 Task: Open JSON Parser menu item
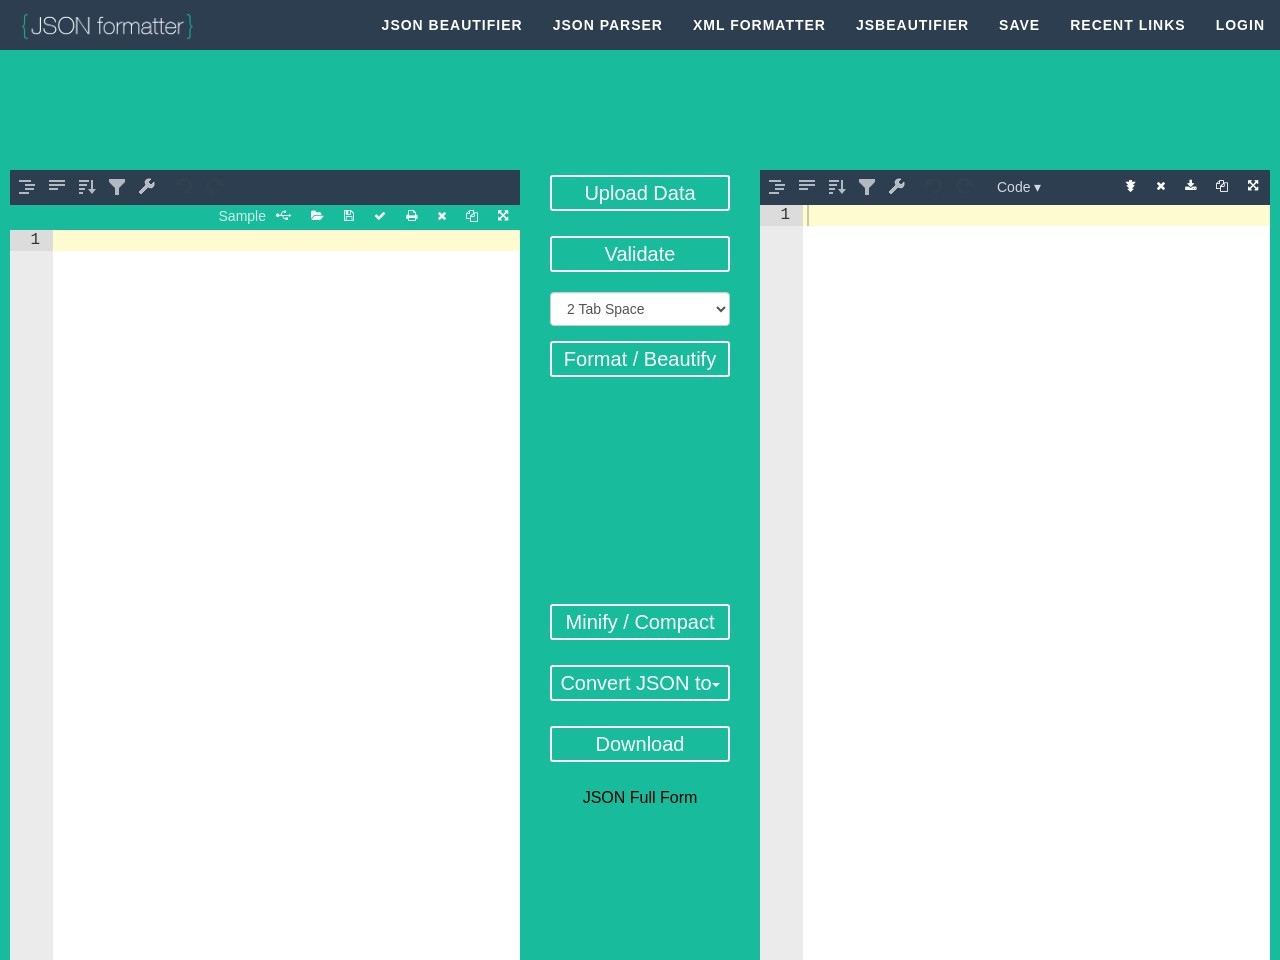pyautogui.click(x=608, y=25)
